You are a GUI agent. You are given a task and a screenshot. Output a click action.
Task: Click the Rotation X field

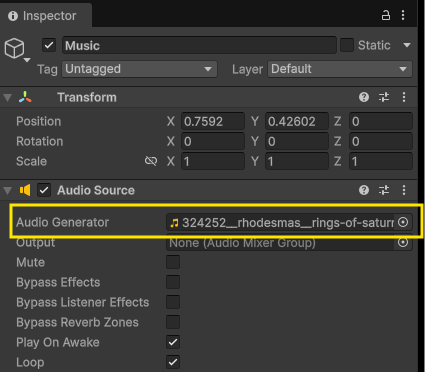pyautogui.click(x=213, y=141)
